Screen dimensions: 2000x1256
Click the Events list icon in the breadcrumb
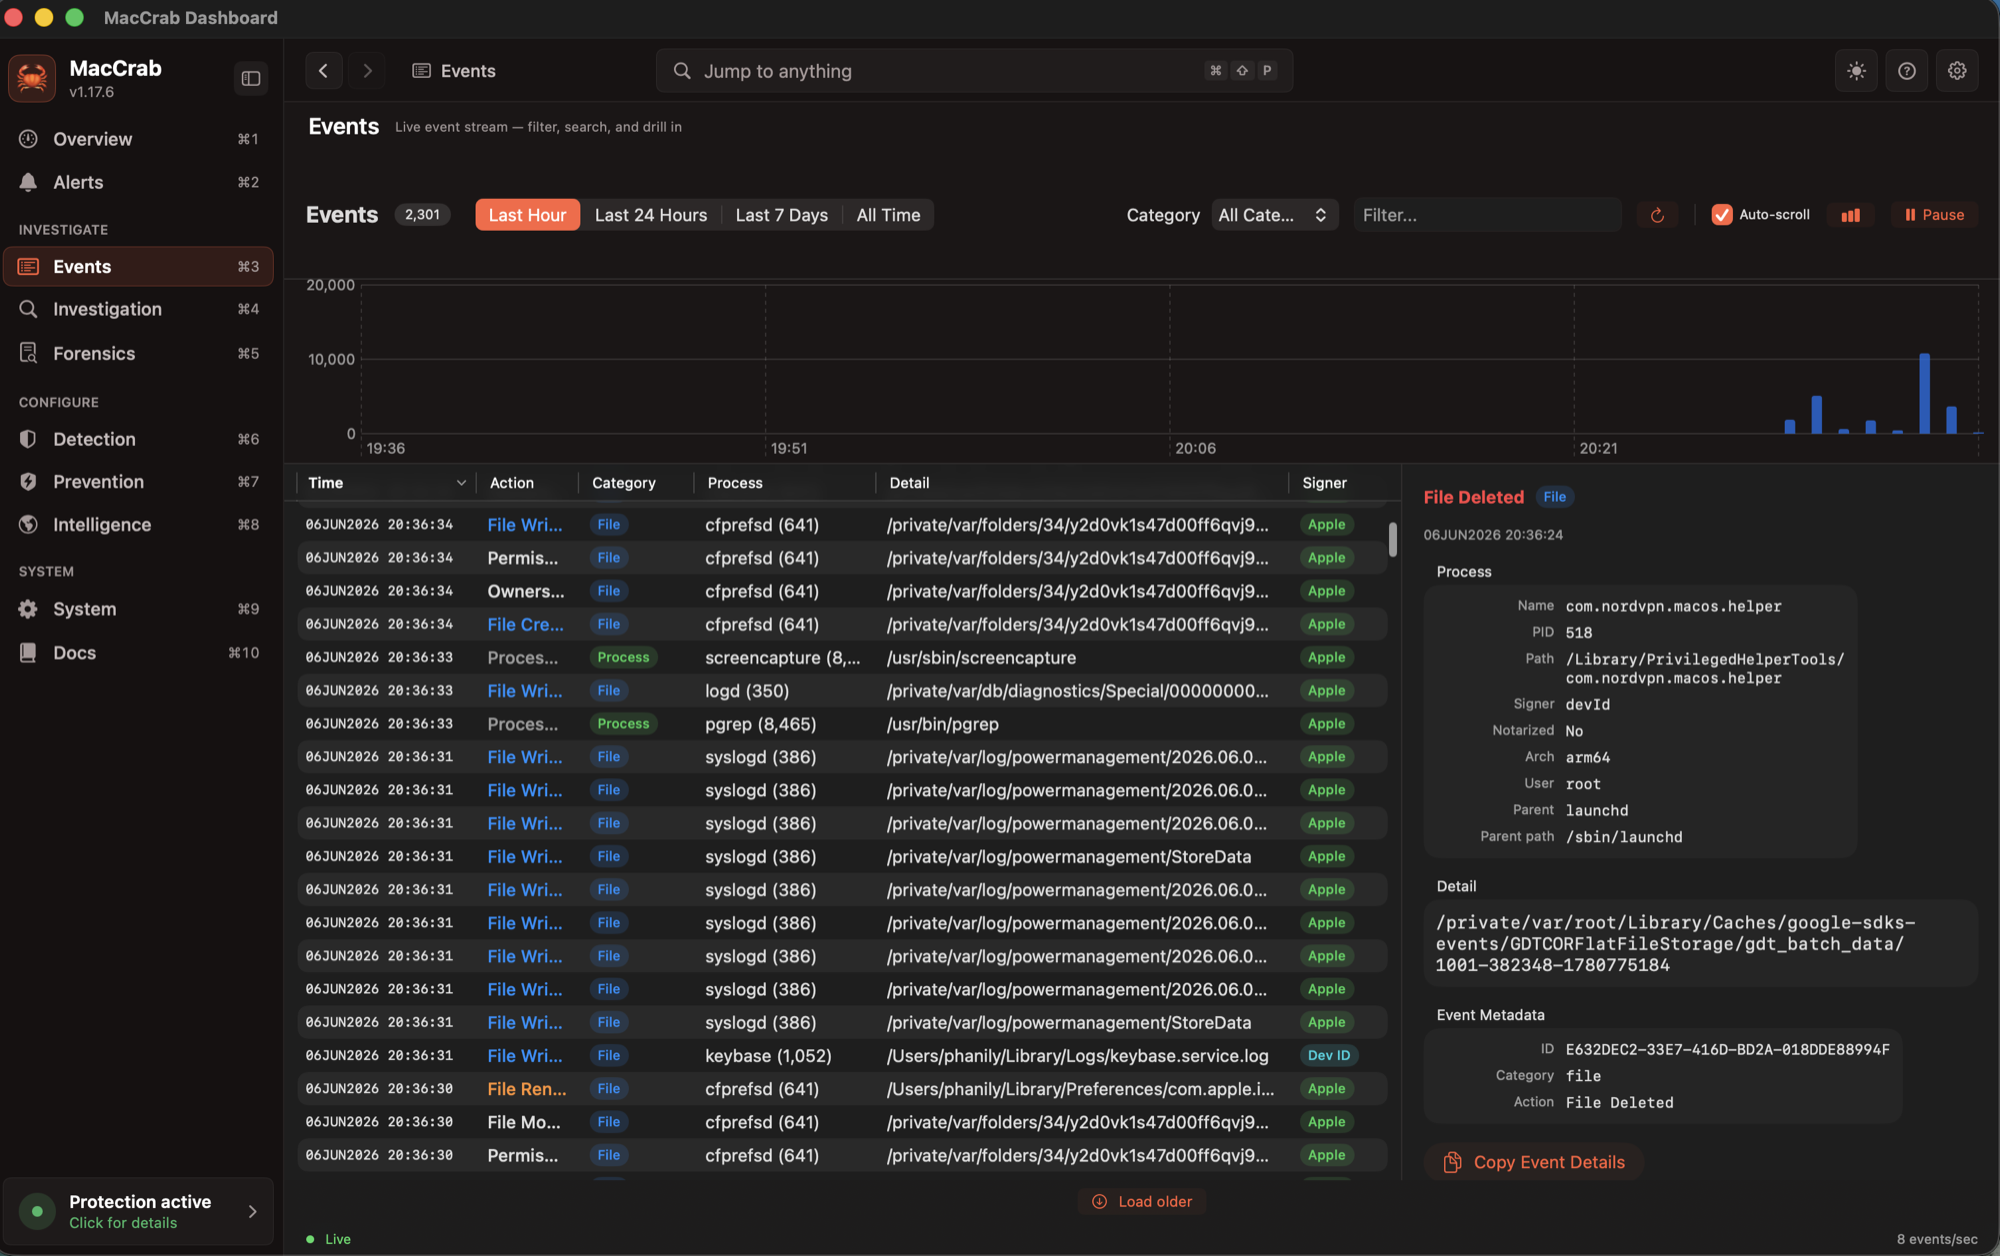point(421,71)
